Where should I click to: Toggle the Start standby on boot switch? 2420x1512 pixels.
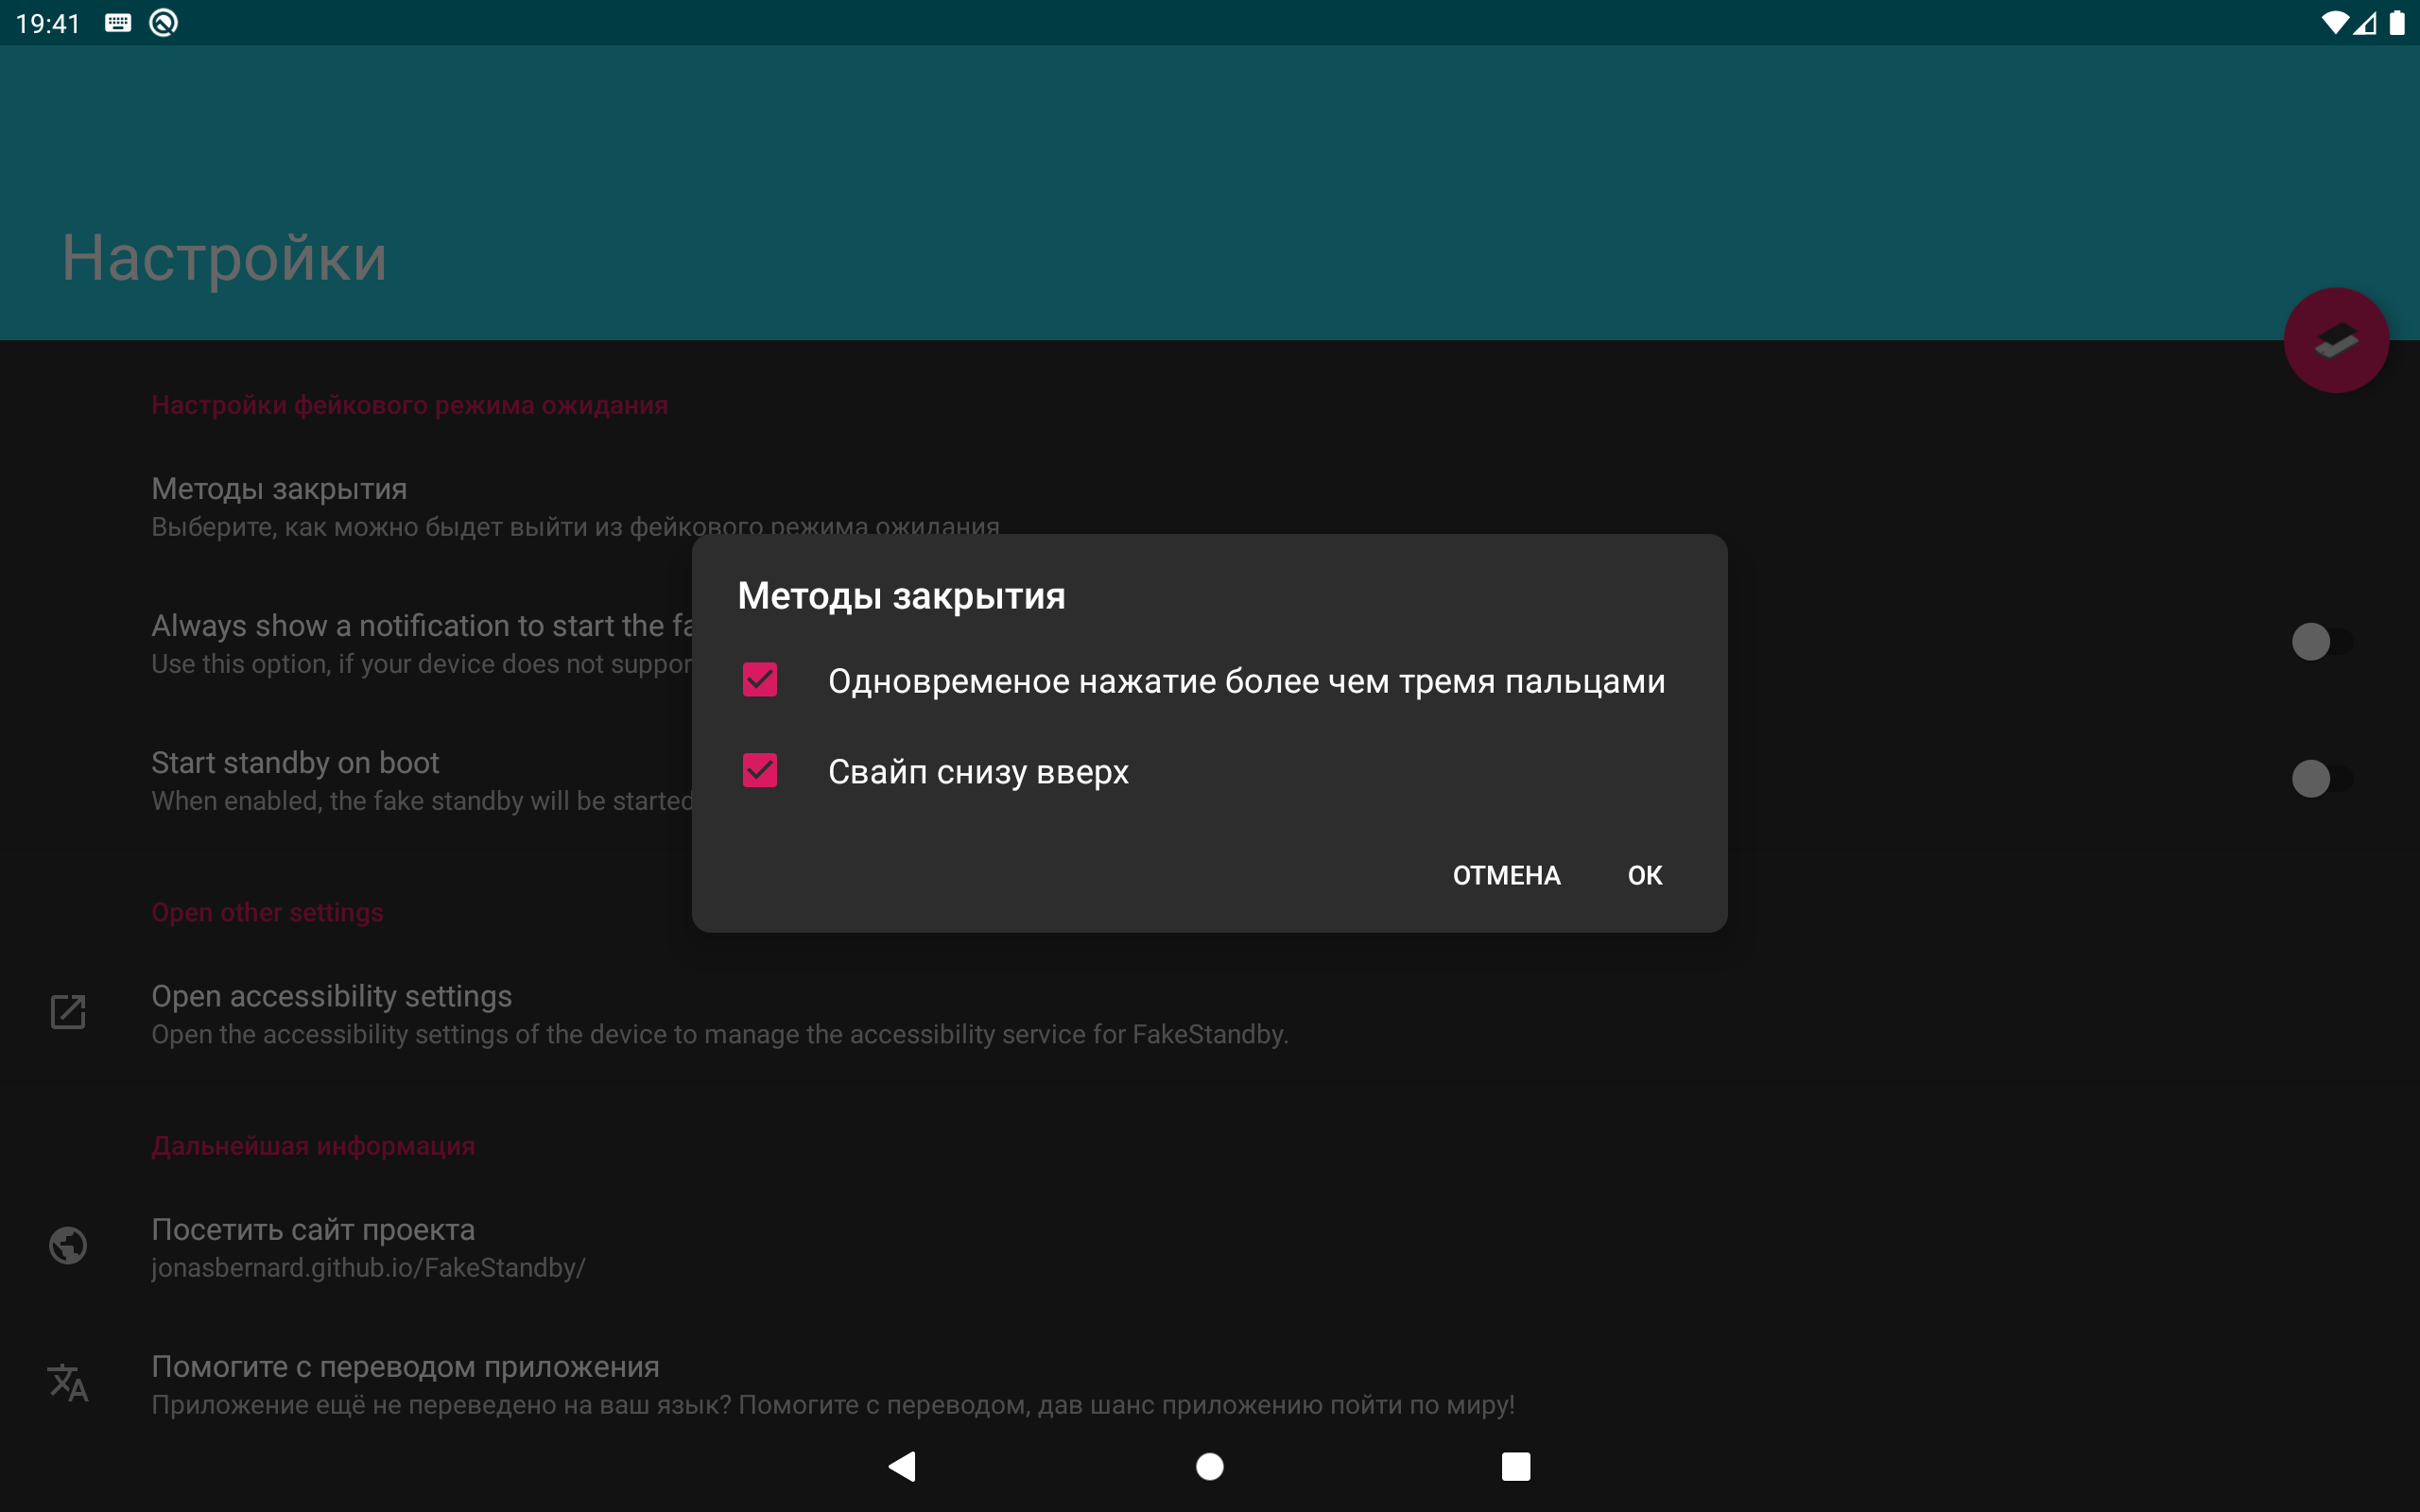[x=2320, y=779]
